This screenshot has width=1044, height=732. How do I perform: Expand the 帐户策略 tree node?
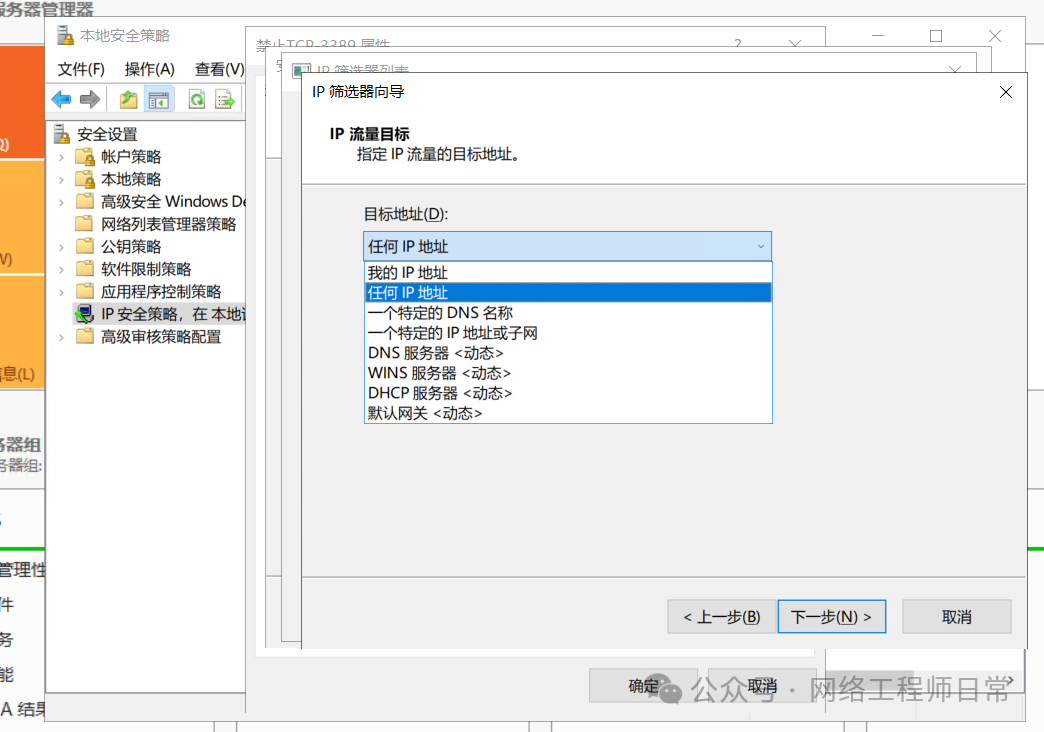pyautogui.click(x=62, y=157)
